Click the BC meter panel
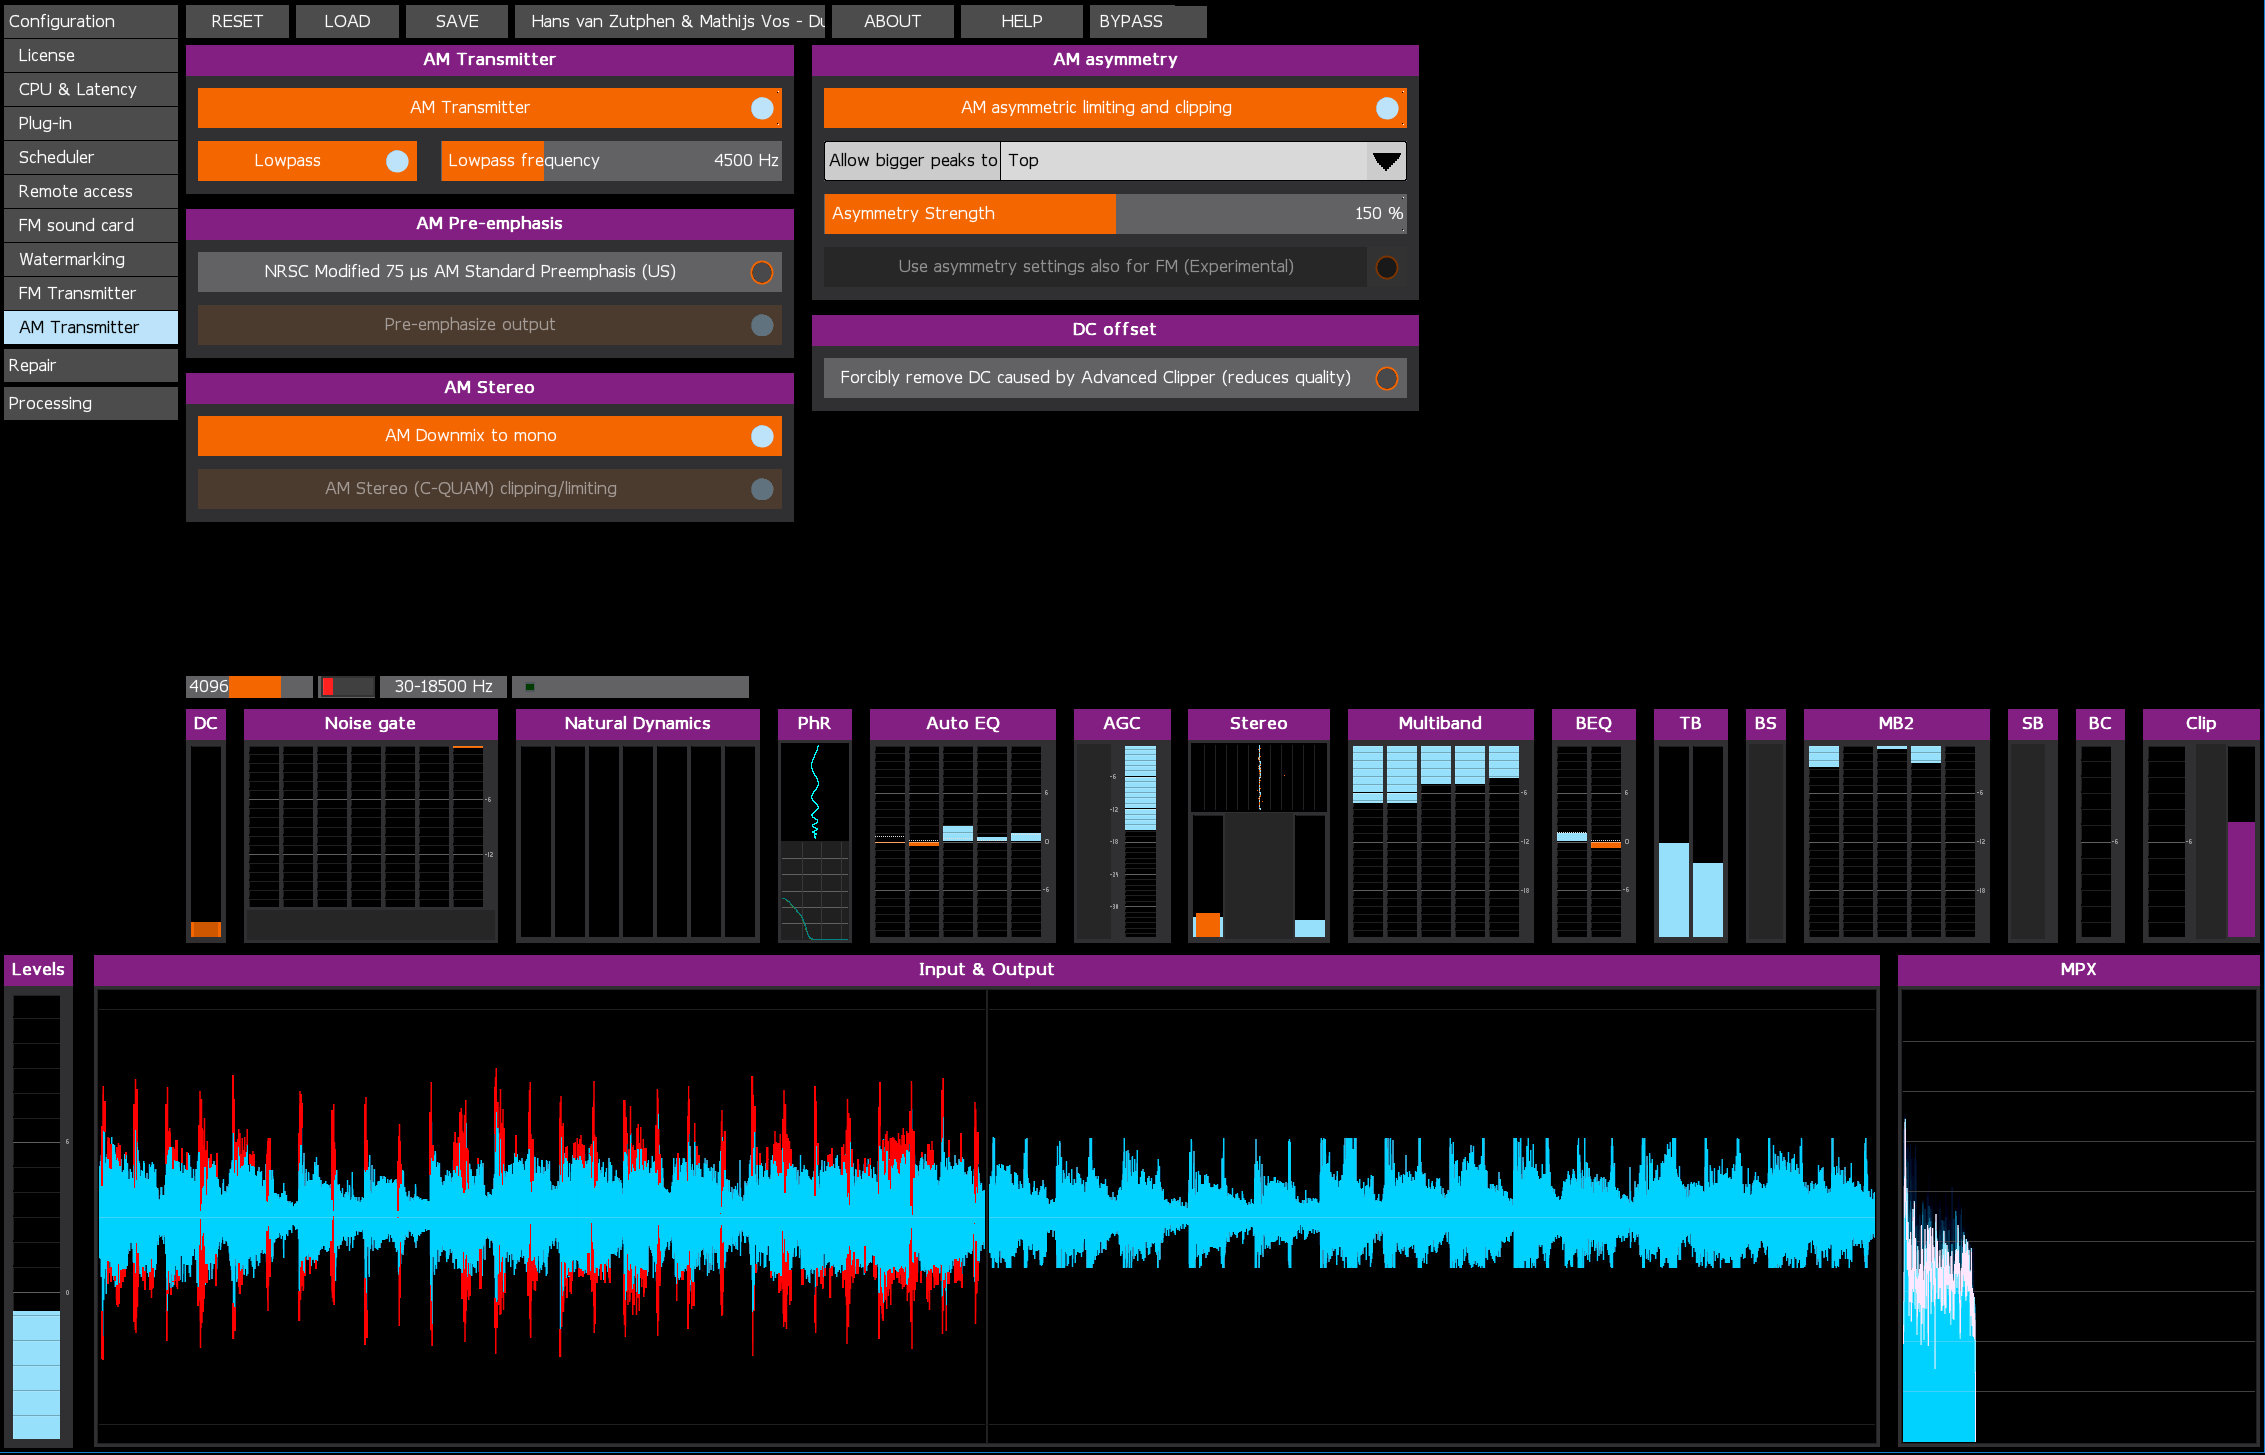Viewport: 2265px width, 1455px height. click(2100, 826)
